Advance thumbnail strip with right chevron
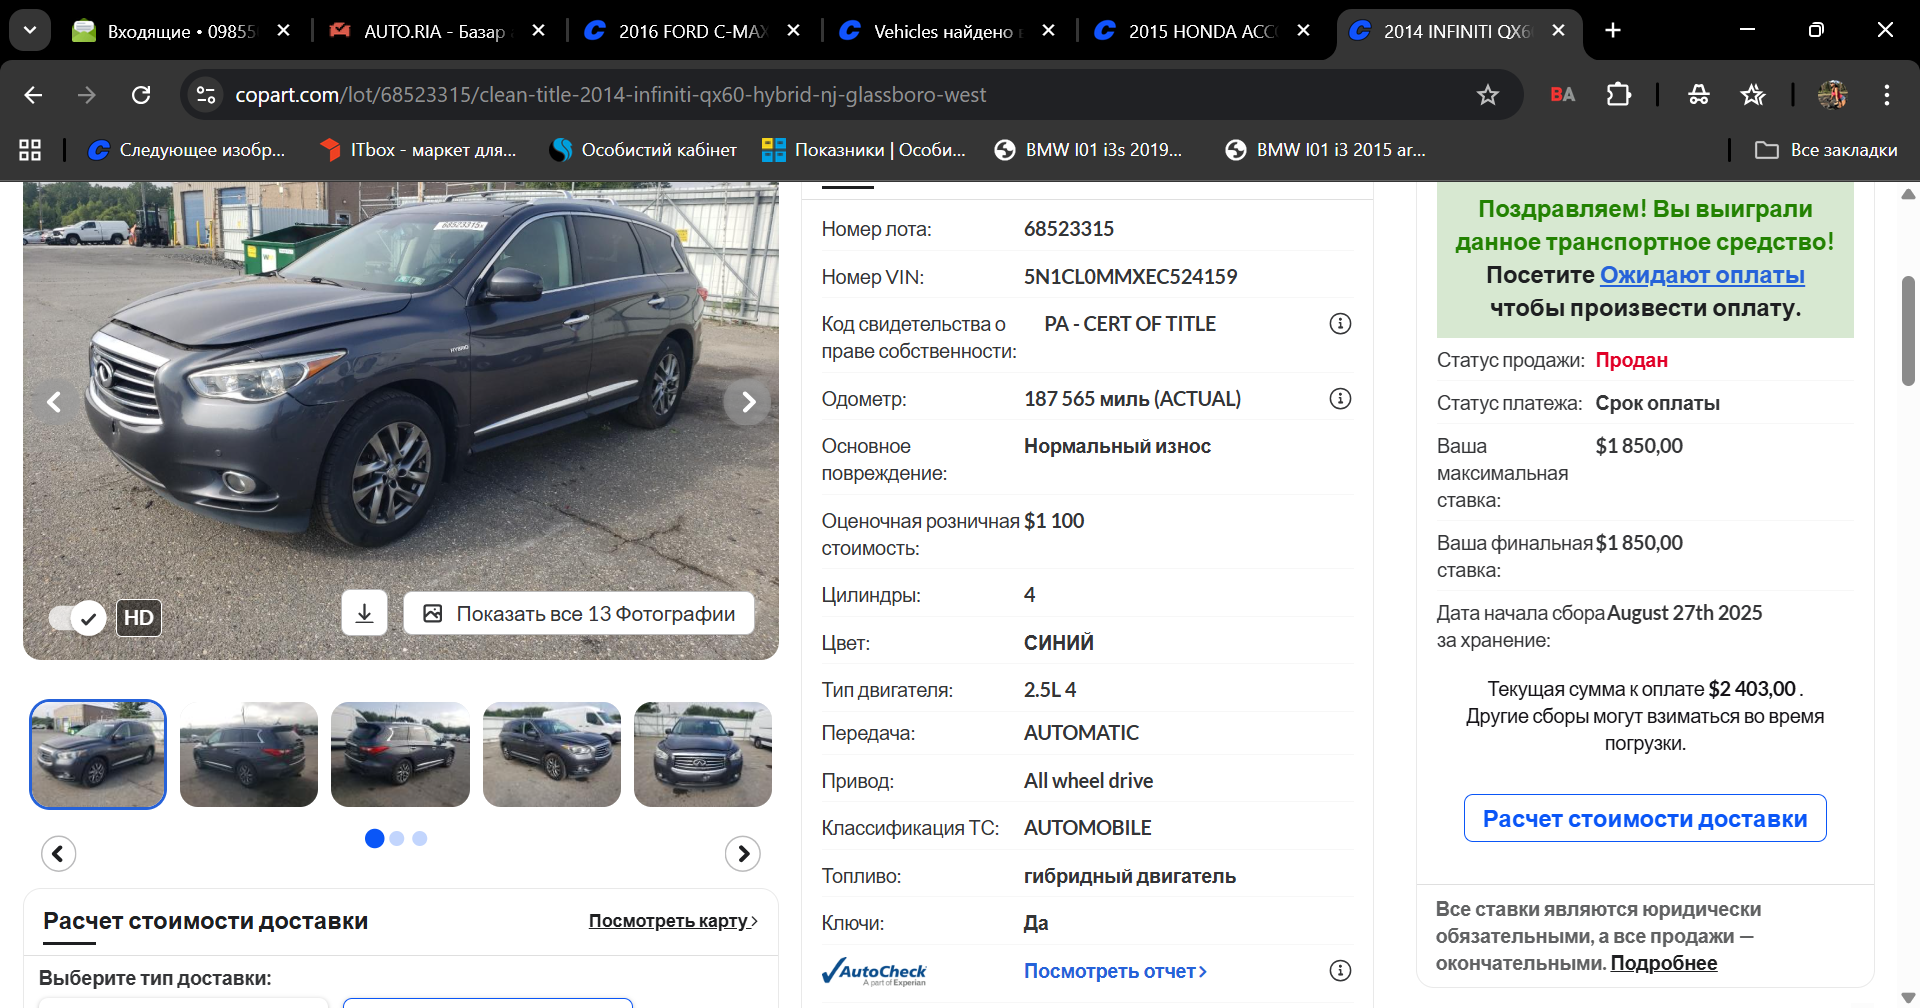The height and width of the screenshot is (1008, 1920). click(x=742, y=853)
